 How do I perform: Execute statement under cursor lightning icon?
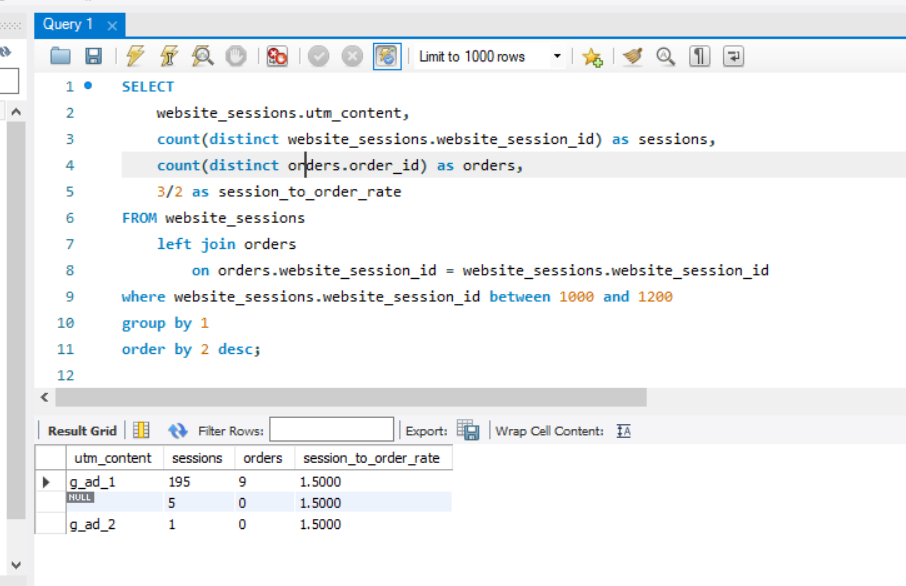click(169, 56)
